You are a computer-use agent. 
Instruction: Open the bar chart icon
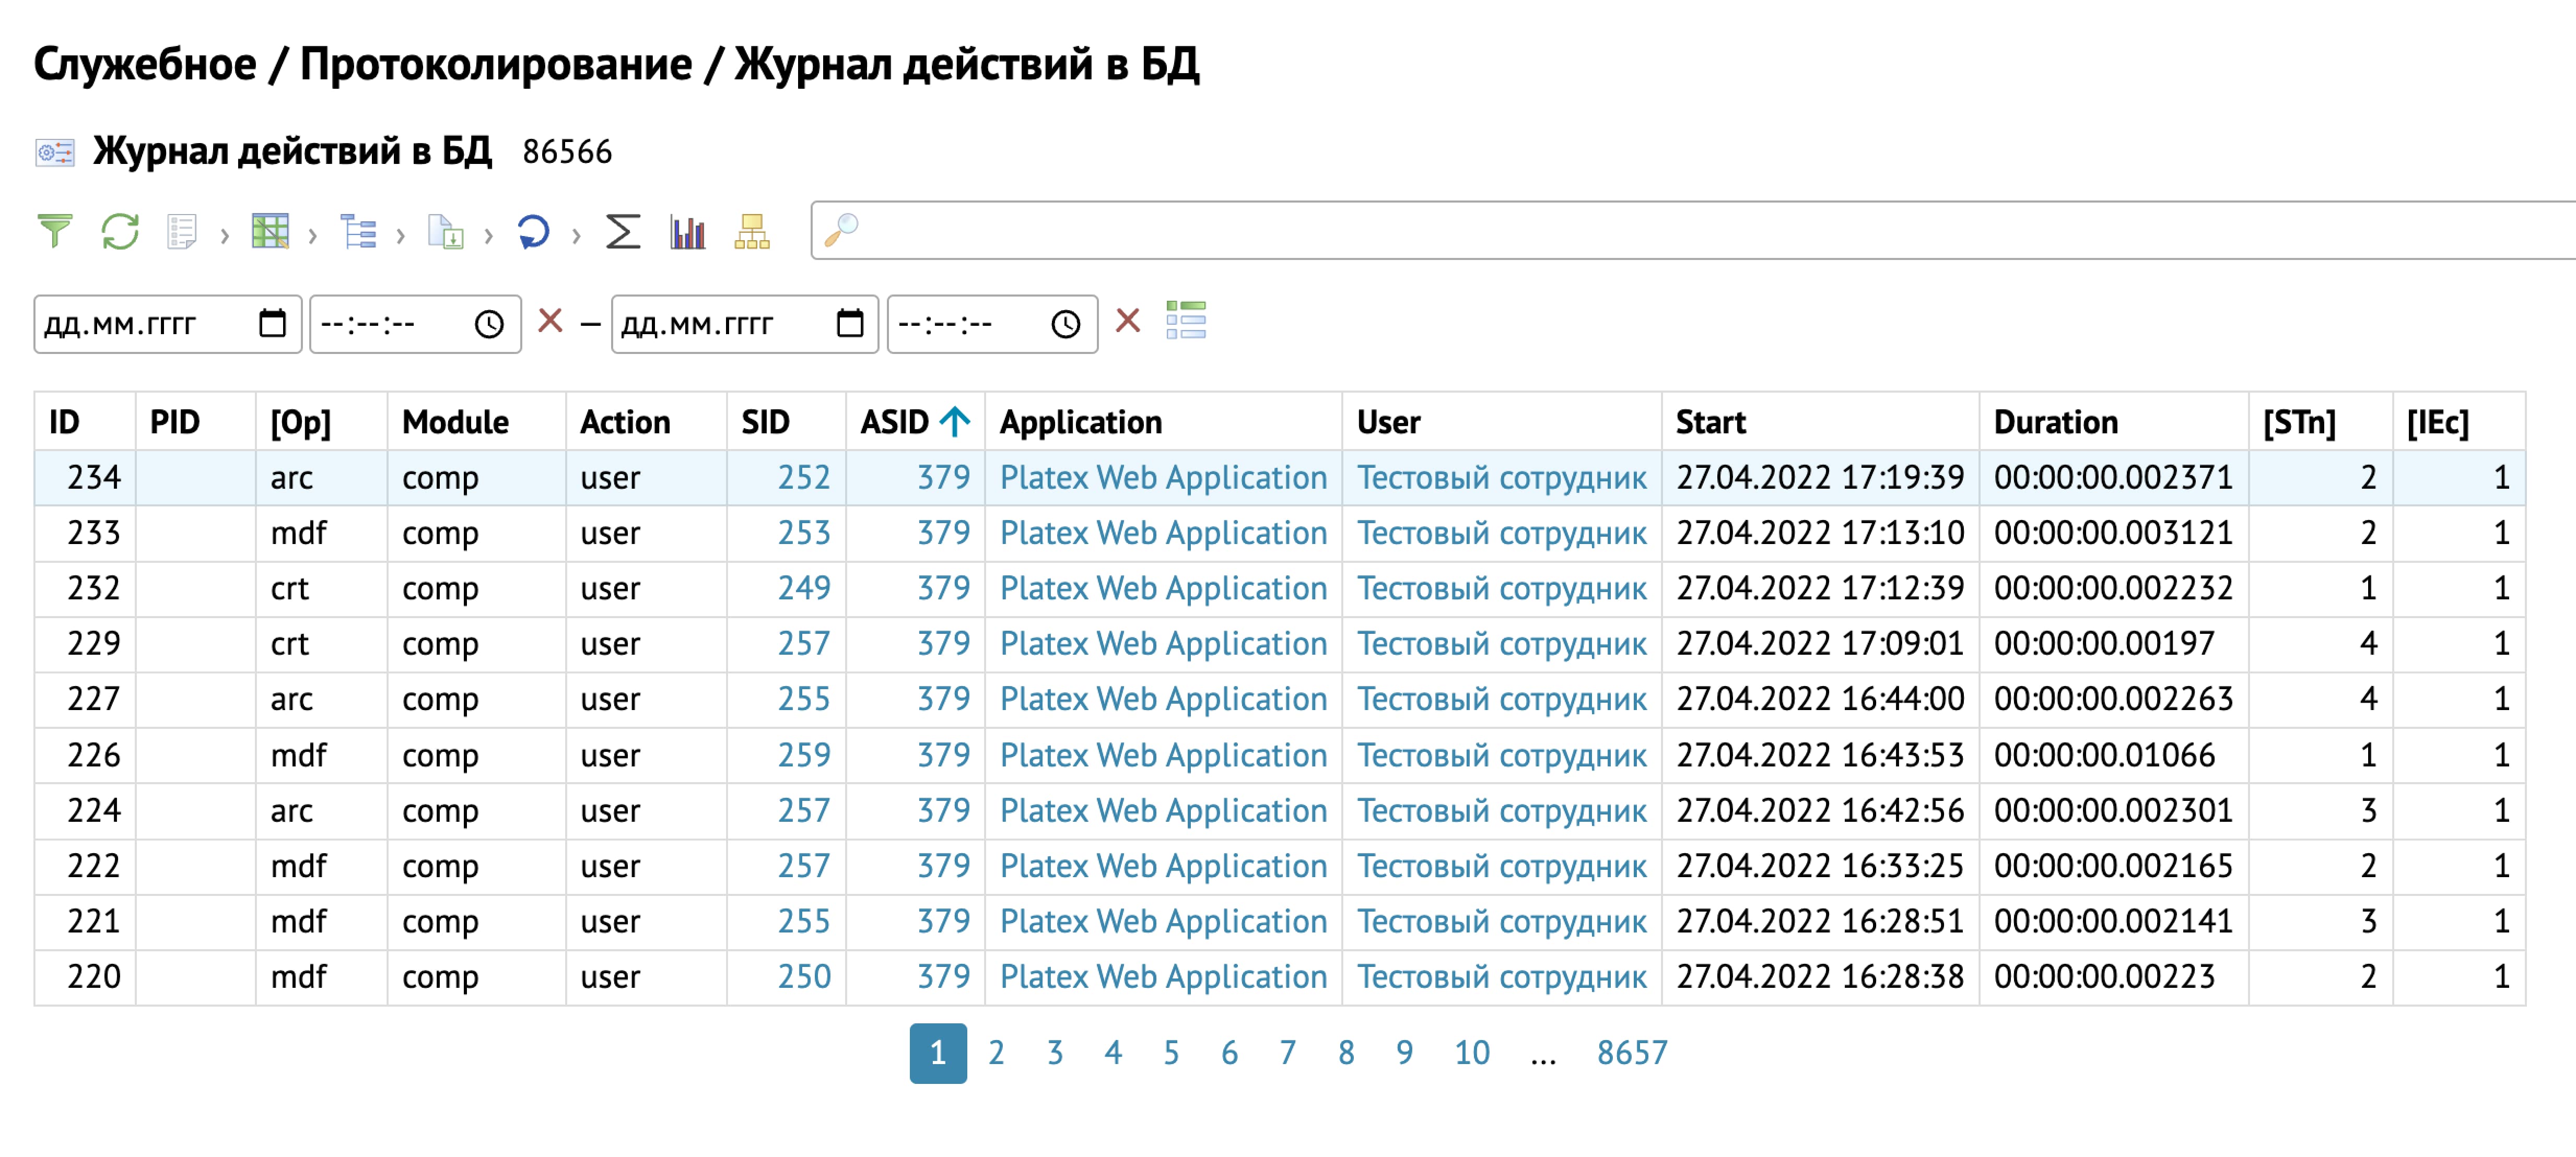tap(688, 232)
